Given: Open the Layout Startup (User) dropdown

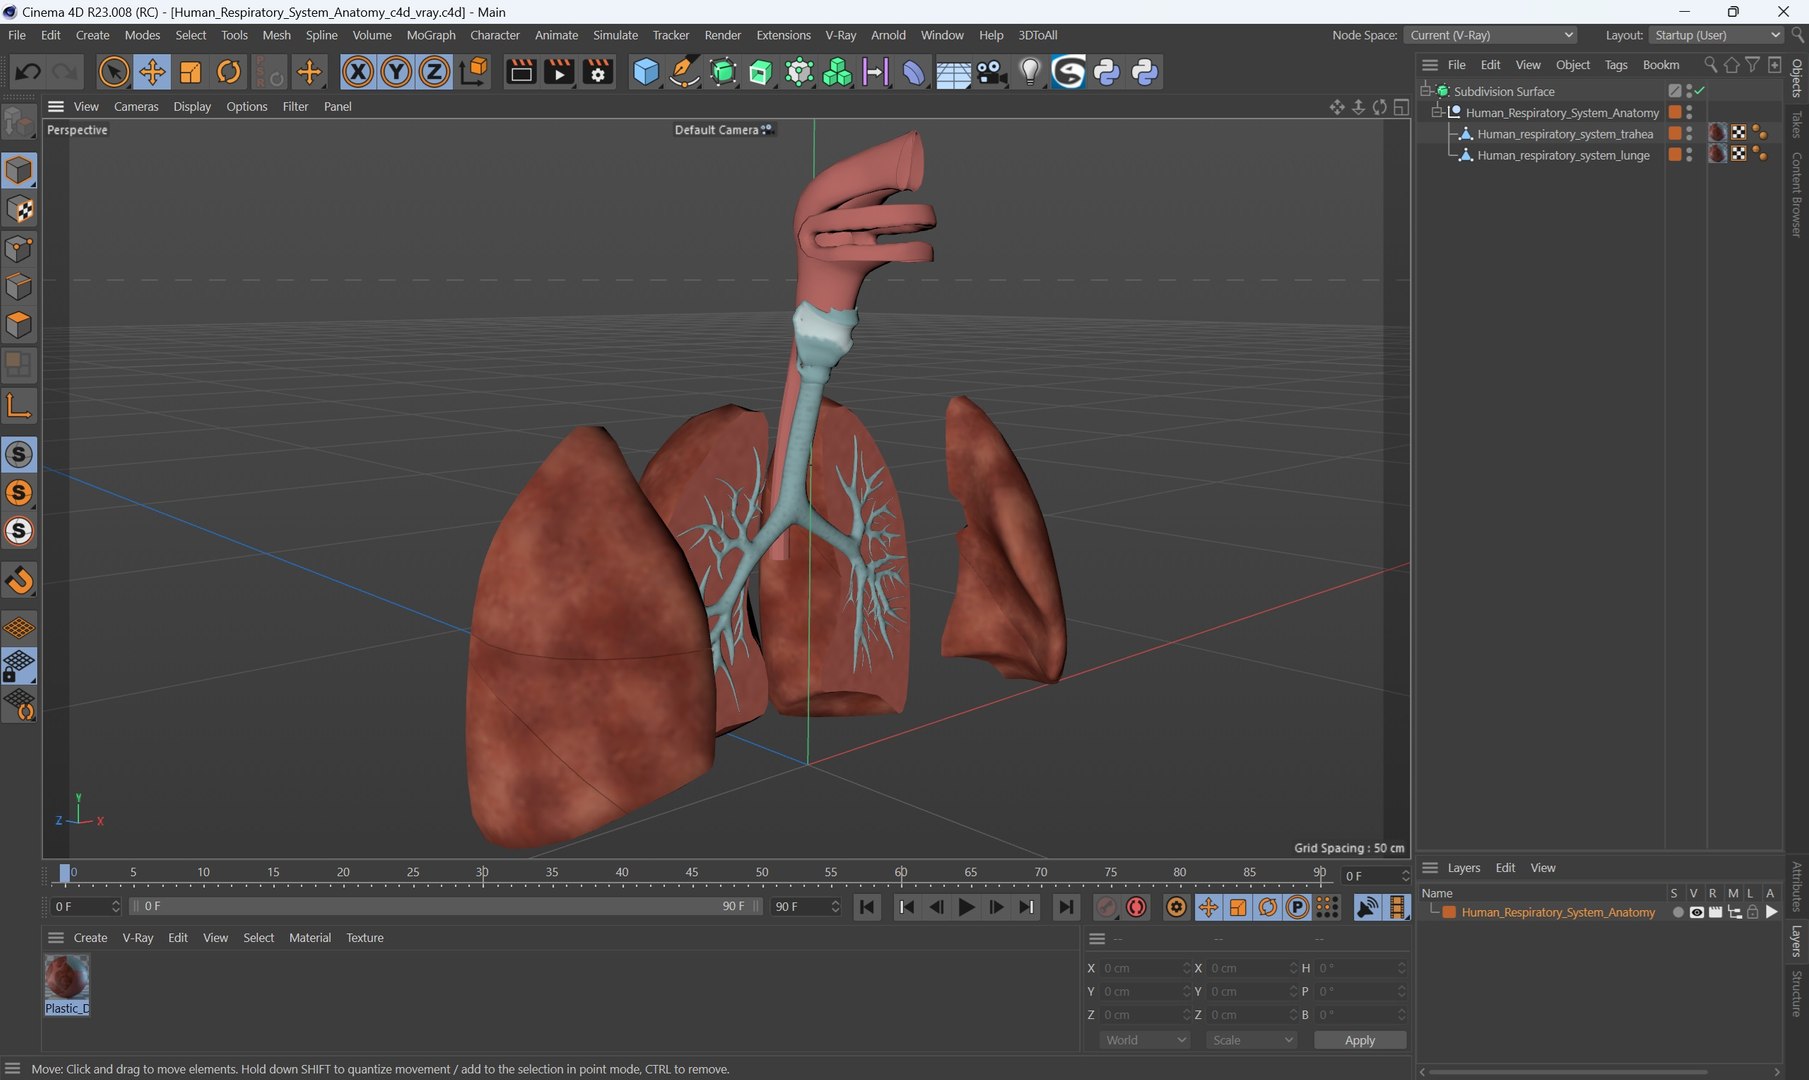Looking at the screenshot, I should [1716, 35].
